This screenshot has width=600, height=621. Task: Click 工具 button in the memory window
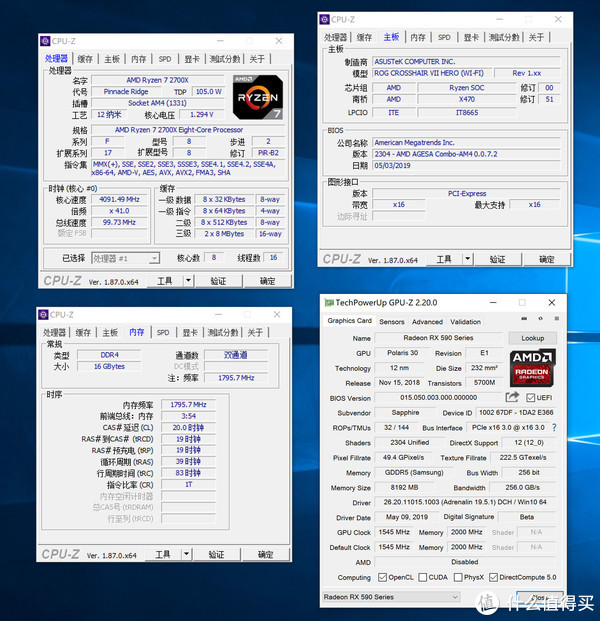tap(163, 554)
